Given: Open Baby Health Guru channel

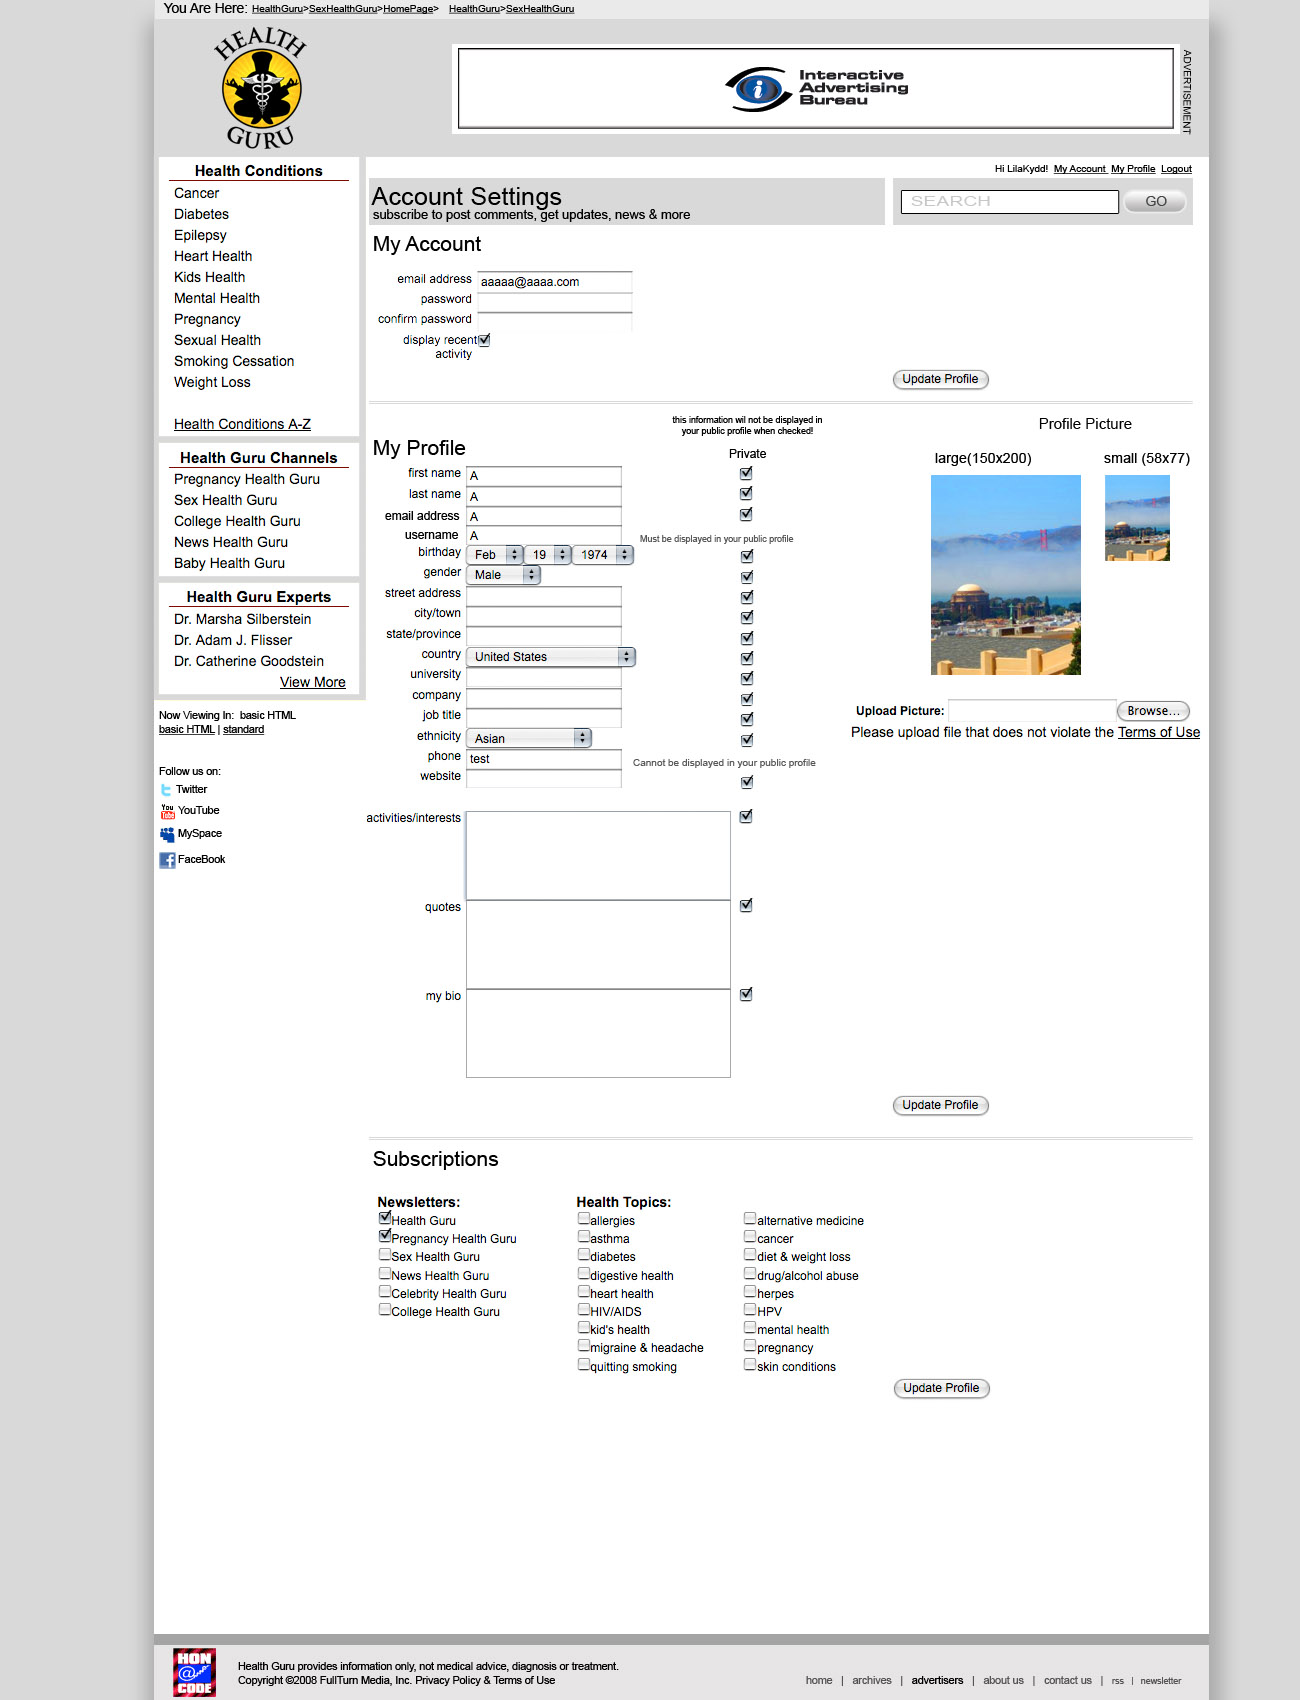Looking at the screenshot, I should 229,563.
